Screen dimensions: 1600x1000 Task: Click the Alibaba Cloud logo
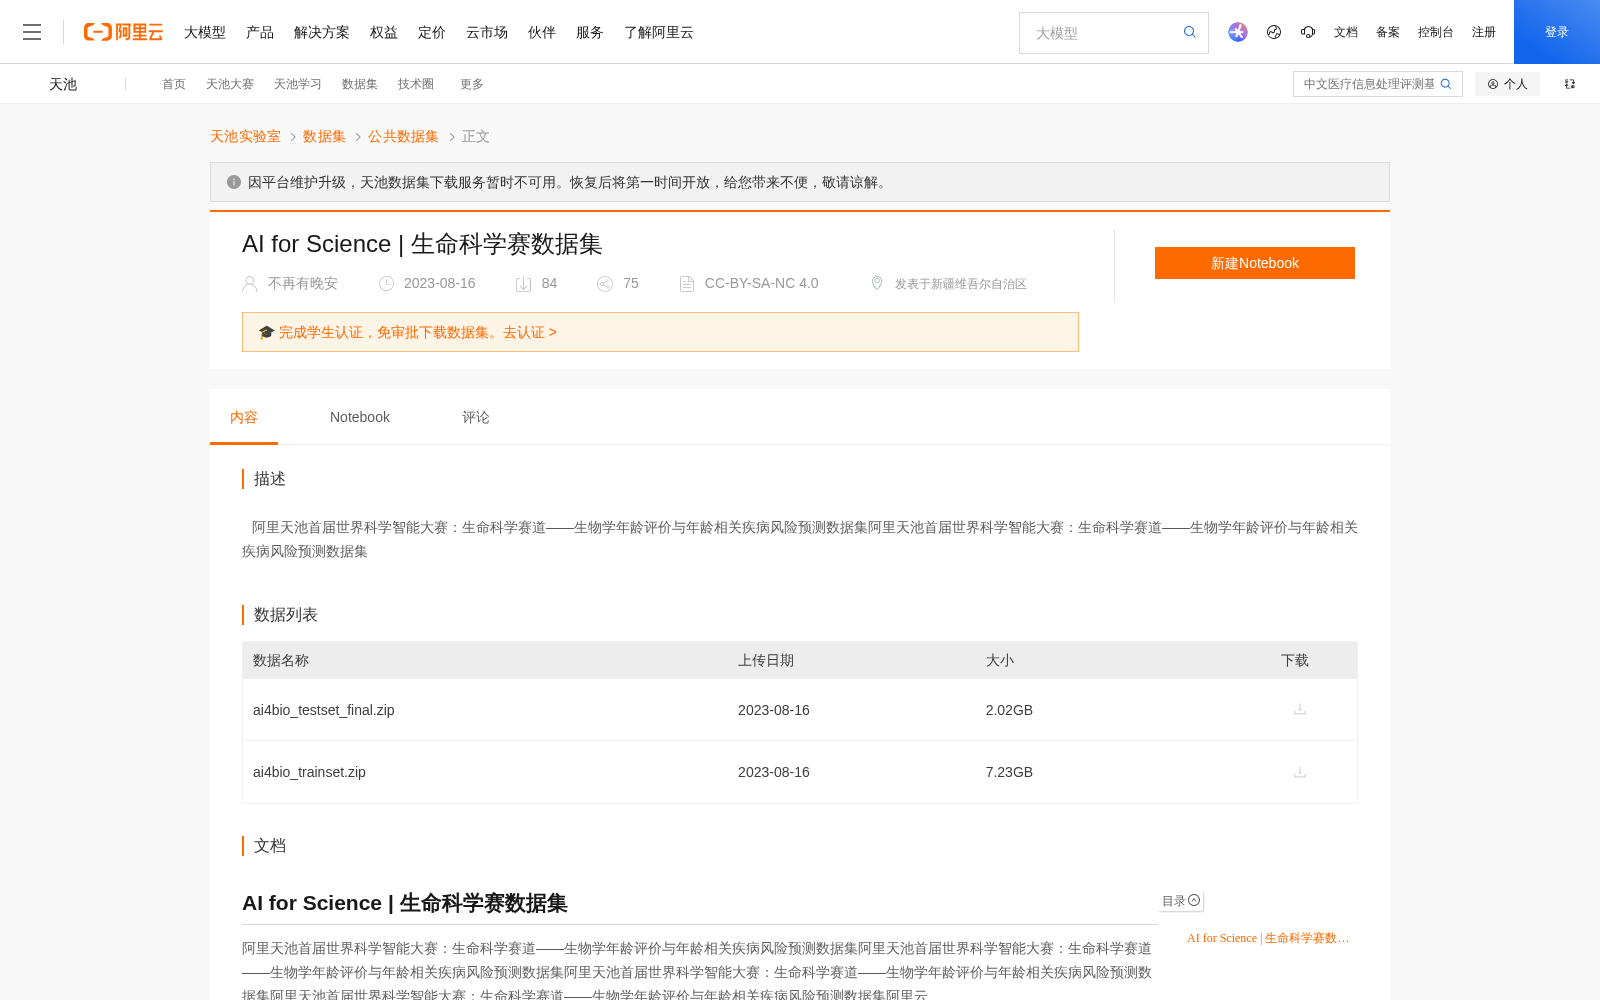[123, 32]
